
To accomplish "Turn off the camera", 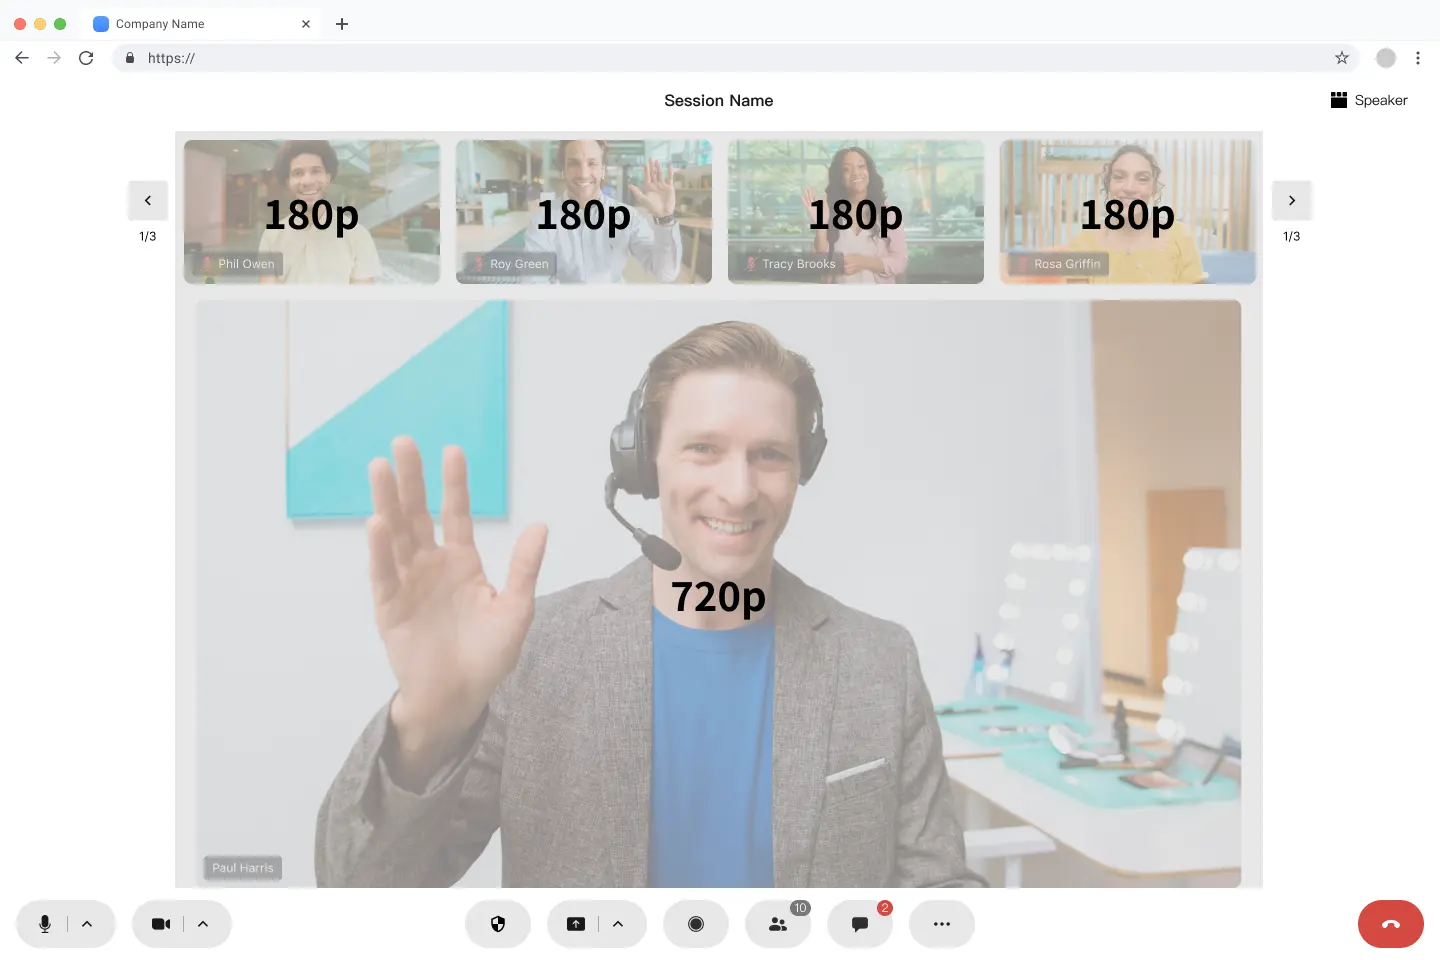I will [161, 923].
